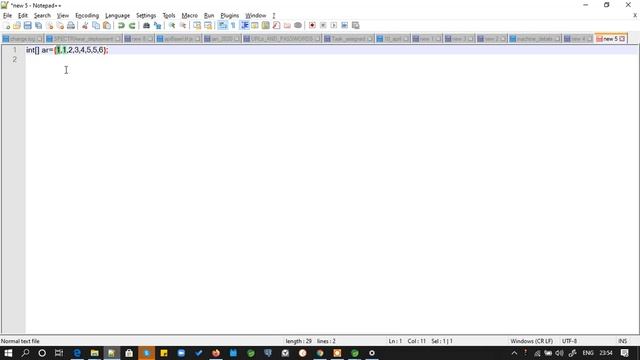Open the Plugins menu
Screen dimensions: 640x360
[x=229, y=16]
